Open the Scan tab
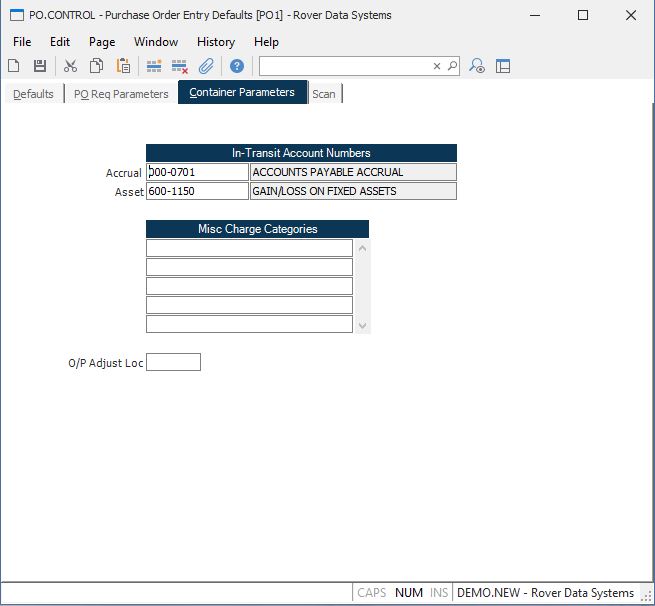Viewport: 655px width, 606px height. click(x=324, y=94)
